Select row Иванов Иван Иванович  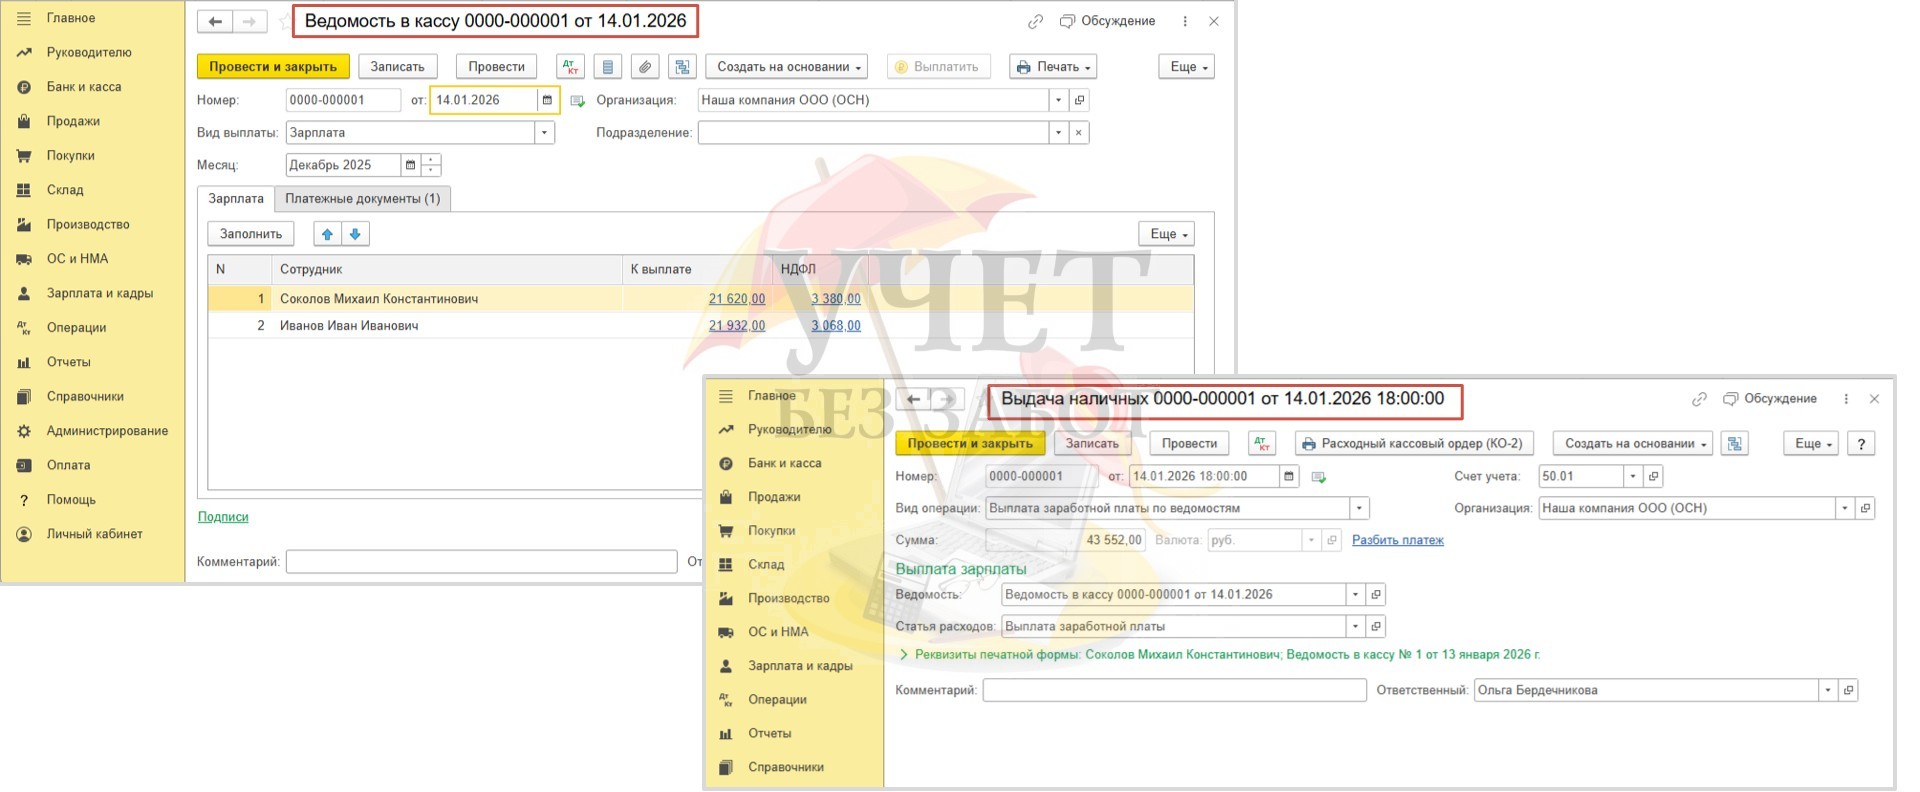[x=700, y=326]
